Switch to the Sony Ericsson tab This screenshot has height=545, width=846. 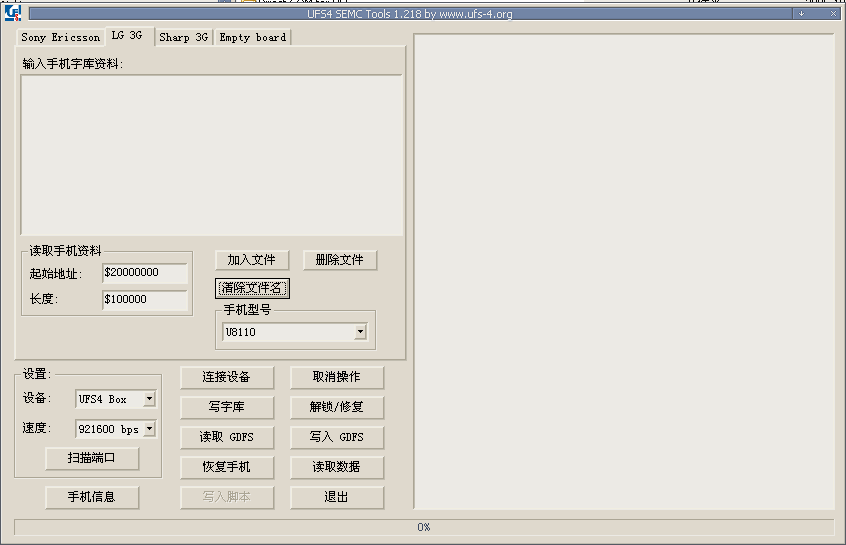pyautogui.click(x=61, y=37)
